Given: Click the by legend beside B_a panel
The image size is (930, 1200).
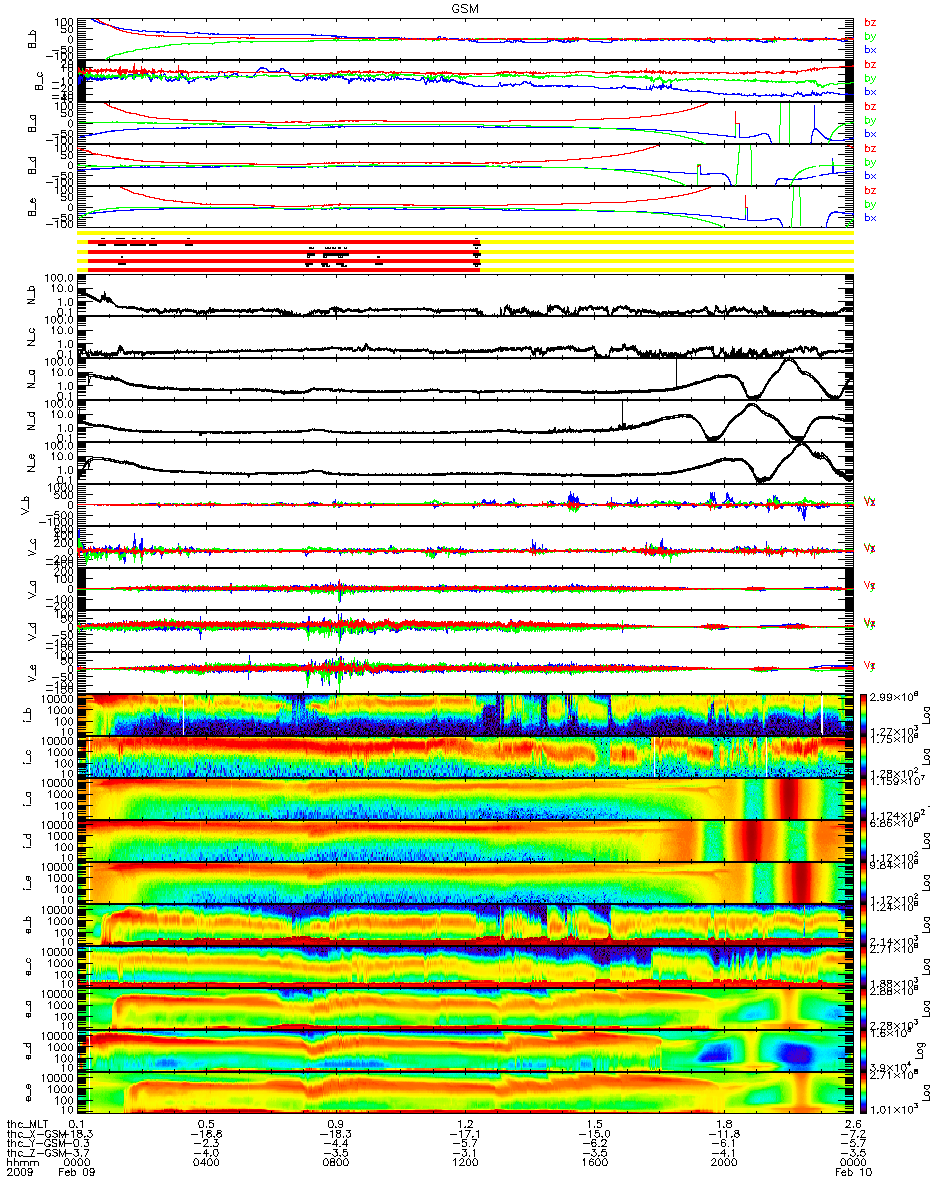Looking at the screenshot, I should [869, 120].
